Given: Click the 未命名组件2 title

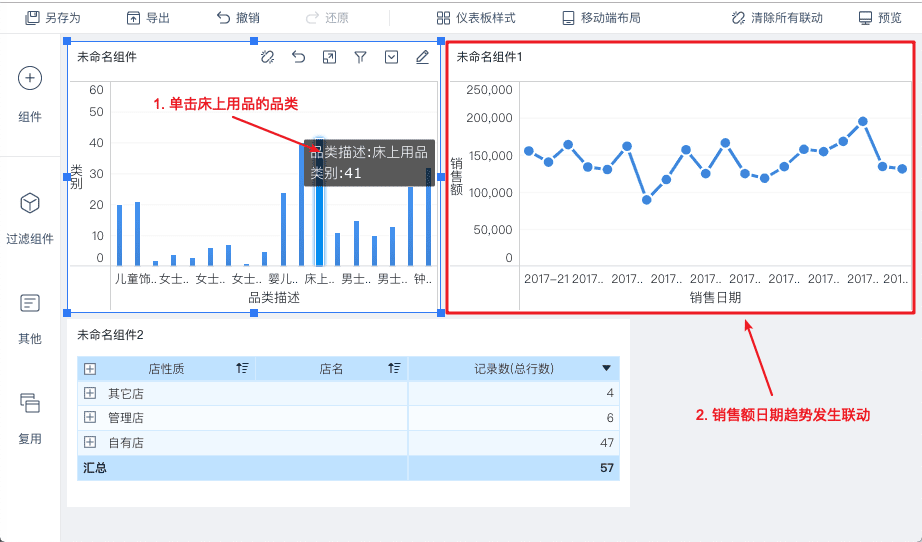Looking at the screenshot, I should pyautogui.click(x=111, y=334).
